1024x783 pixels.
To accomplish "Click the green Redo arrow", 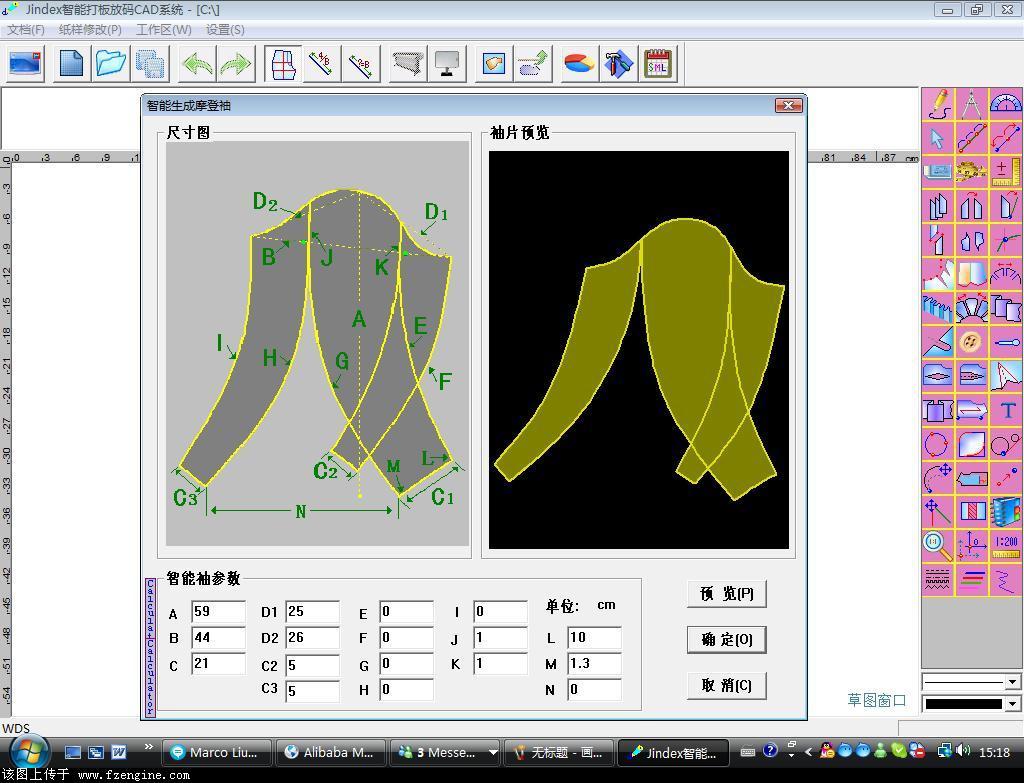I will 235,63.
